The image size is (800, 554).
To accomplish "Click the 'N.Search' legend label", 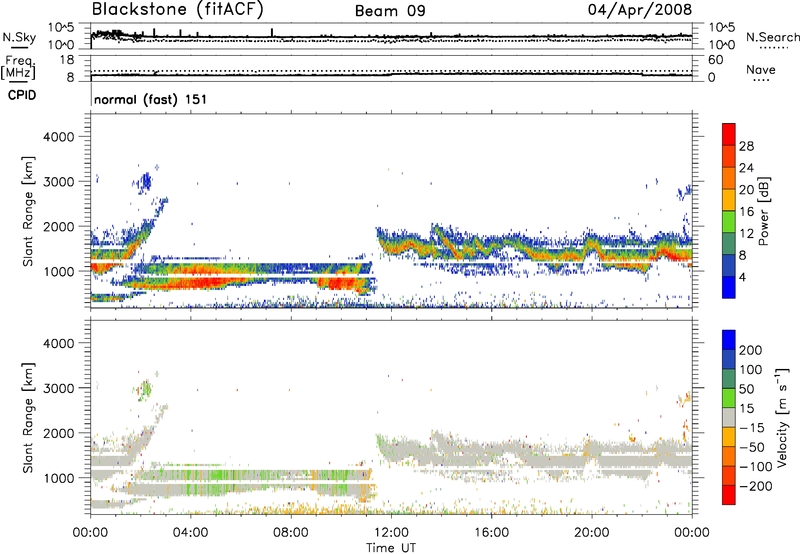I will tap(772, 37).
